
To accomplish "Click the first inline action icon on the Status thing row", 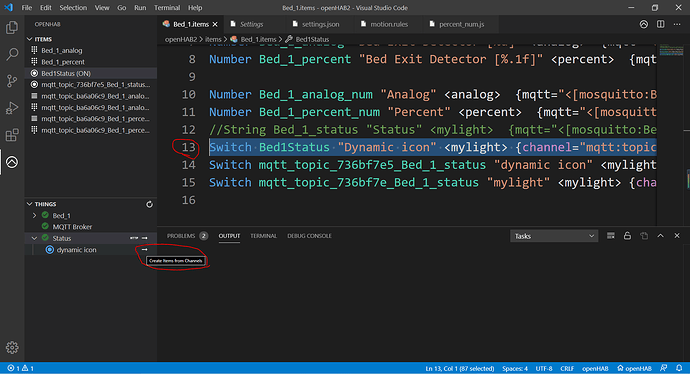I will (x=134, y=238).
